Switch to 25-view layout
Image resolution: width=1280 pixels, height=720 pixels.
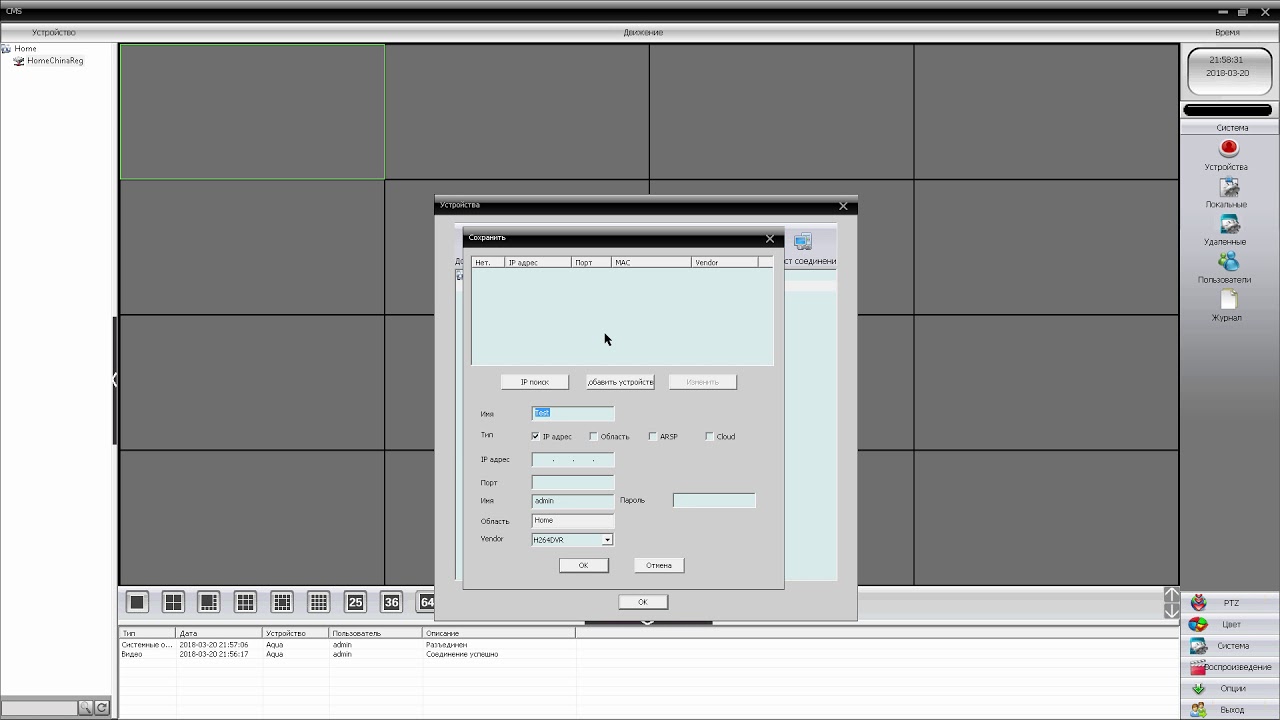(355, 602)
